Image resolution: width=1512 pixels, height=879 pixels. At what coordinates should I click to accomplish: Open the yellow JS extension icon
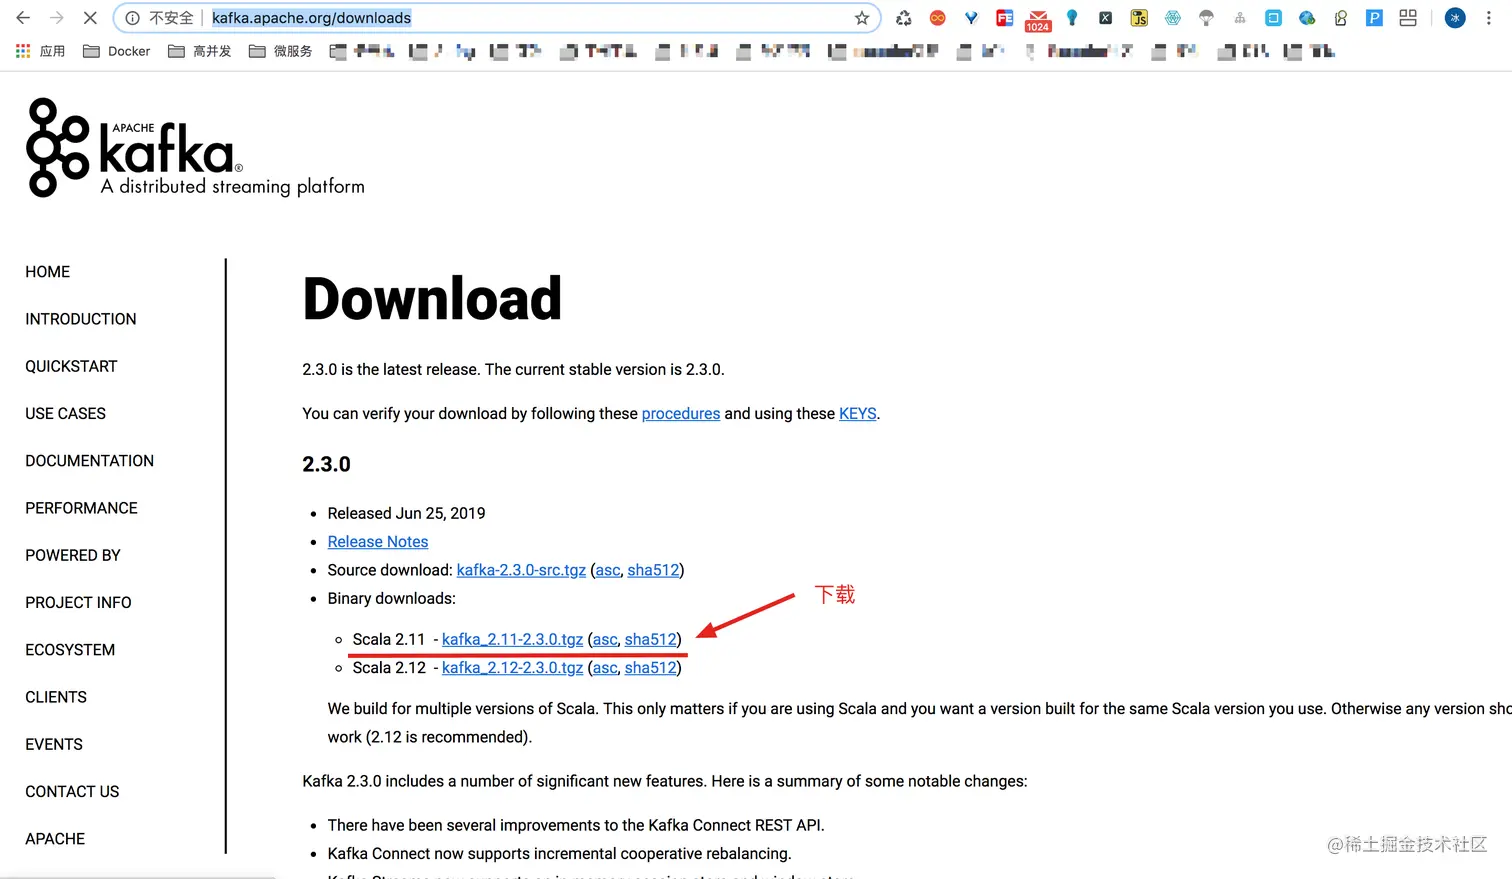point(1139,18)
